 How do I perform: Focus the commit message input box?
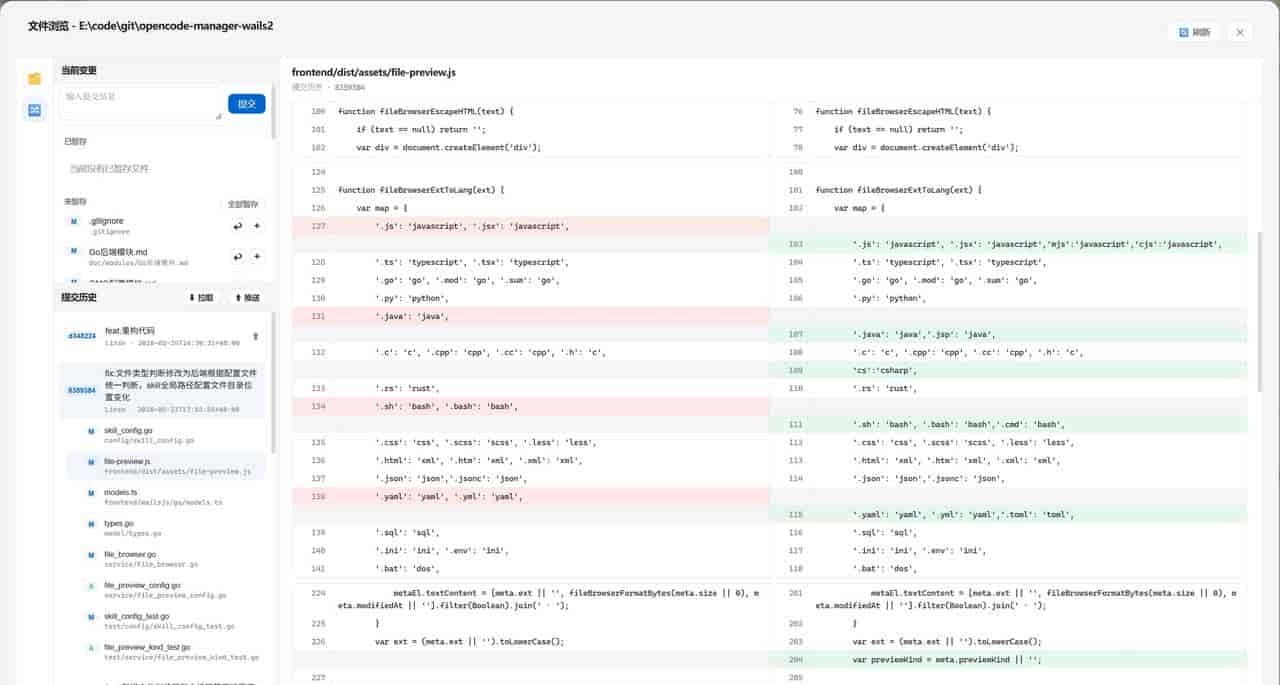[x=140, y=104]
